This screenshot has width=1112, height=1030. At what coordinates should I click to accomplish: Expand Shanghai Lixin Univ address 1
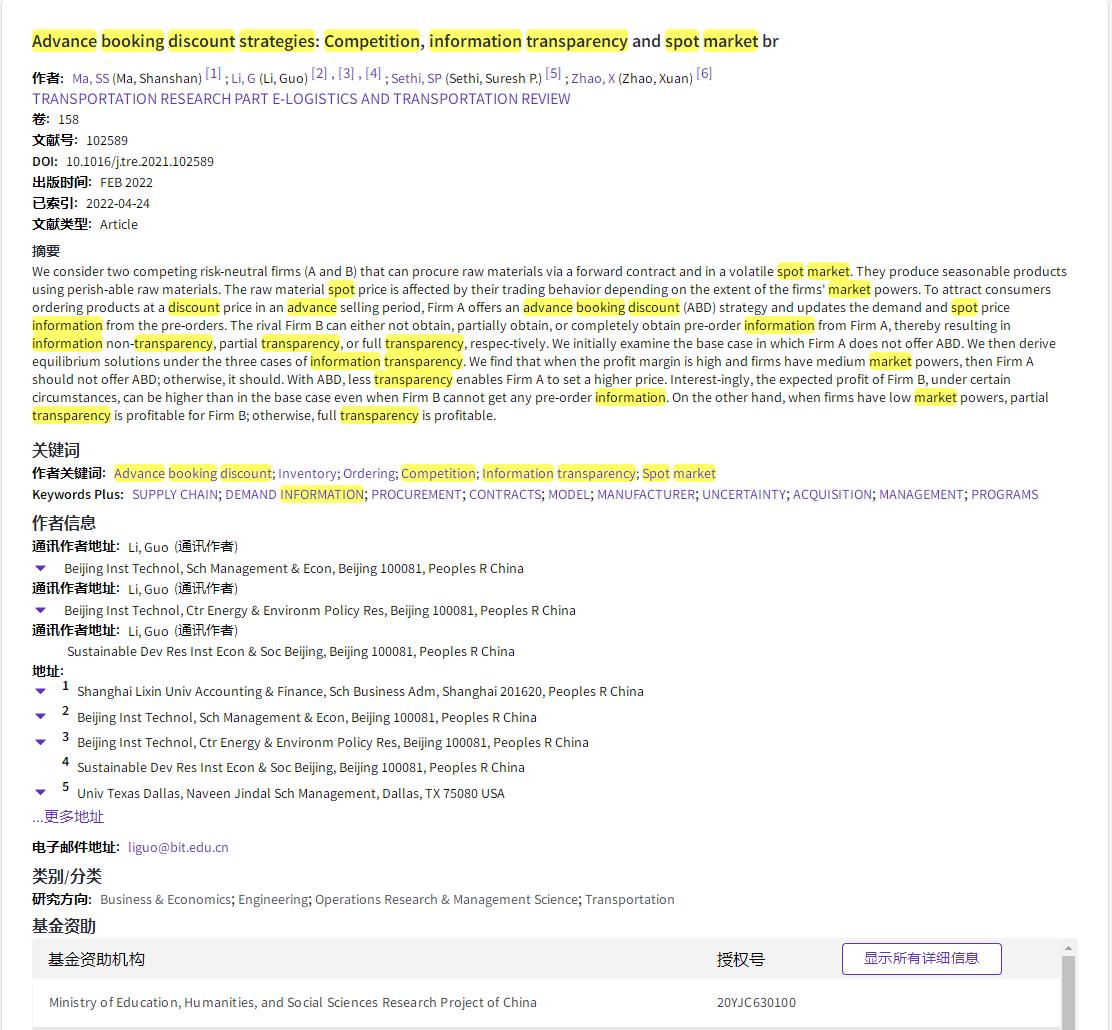41,691
